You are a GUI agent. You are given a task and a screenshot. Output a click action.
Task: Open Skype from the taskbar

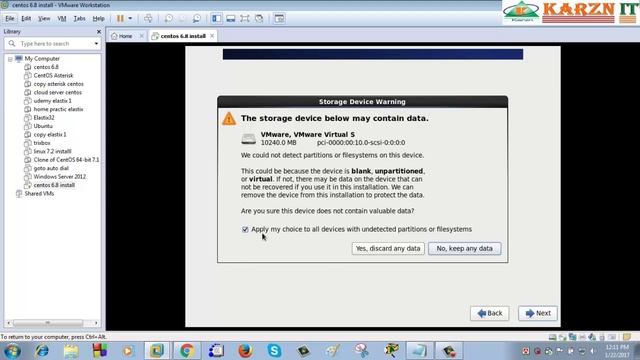(274, 351)
